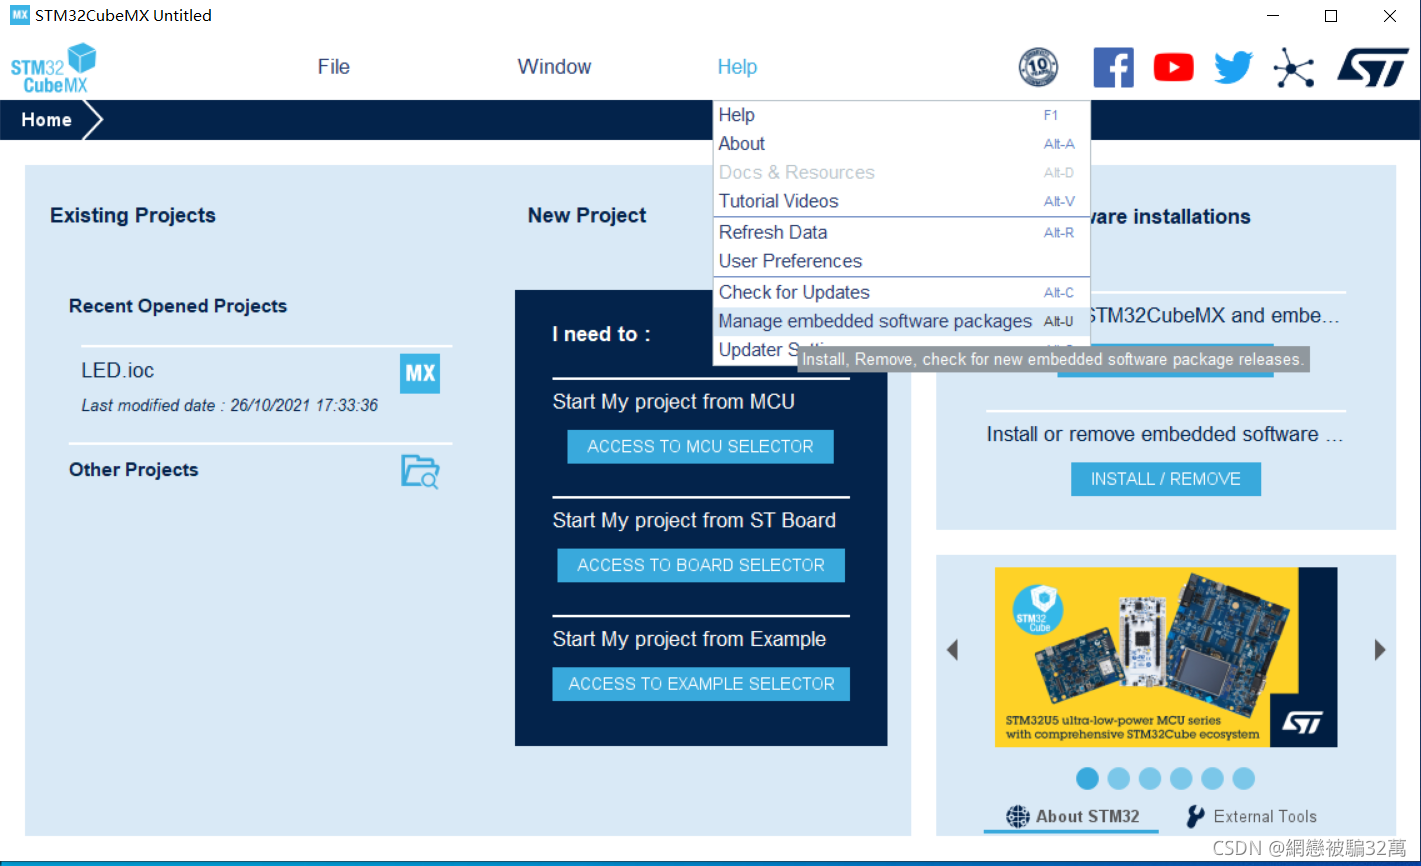Close the Help menu header
Screen dimensions: 1421x866
[737, 67]
